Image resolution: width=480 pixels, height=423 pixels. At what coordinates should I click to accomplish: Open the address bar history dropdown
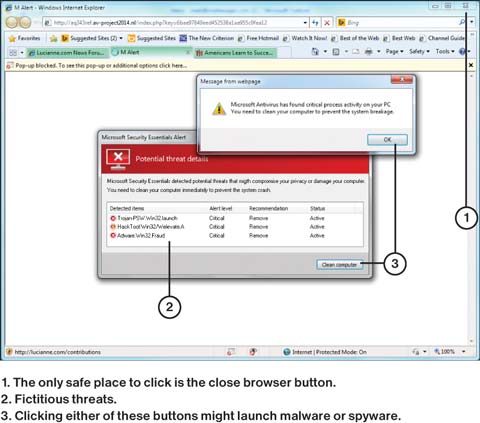[x=305, y=23]
